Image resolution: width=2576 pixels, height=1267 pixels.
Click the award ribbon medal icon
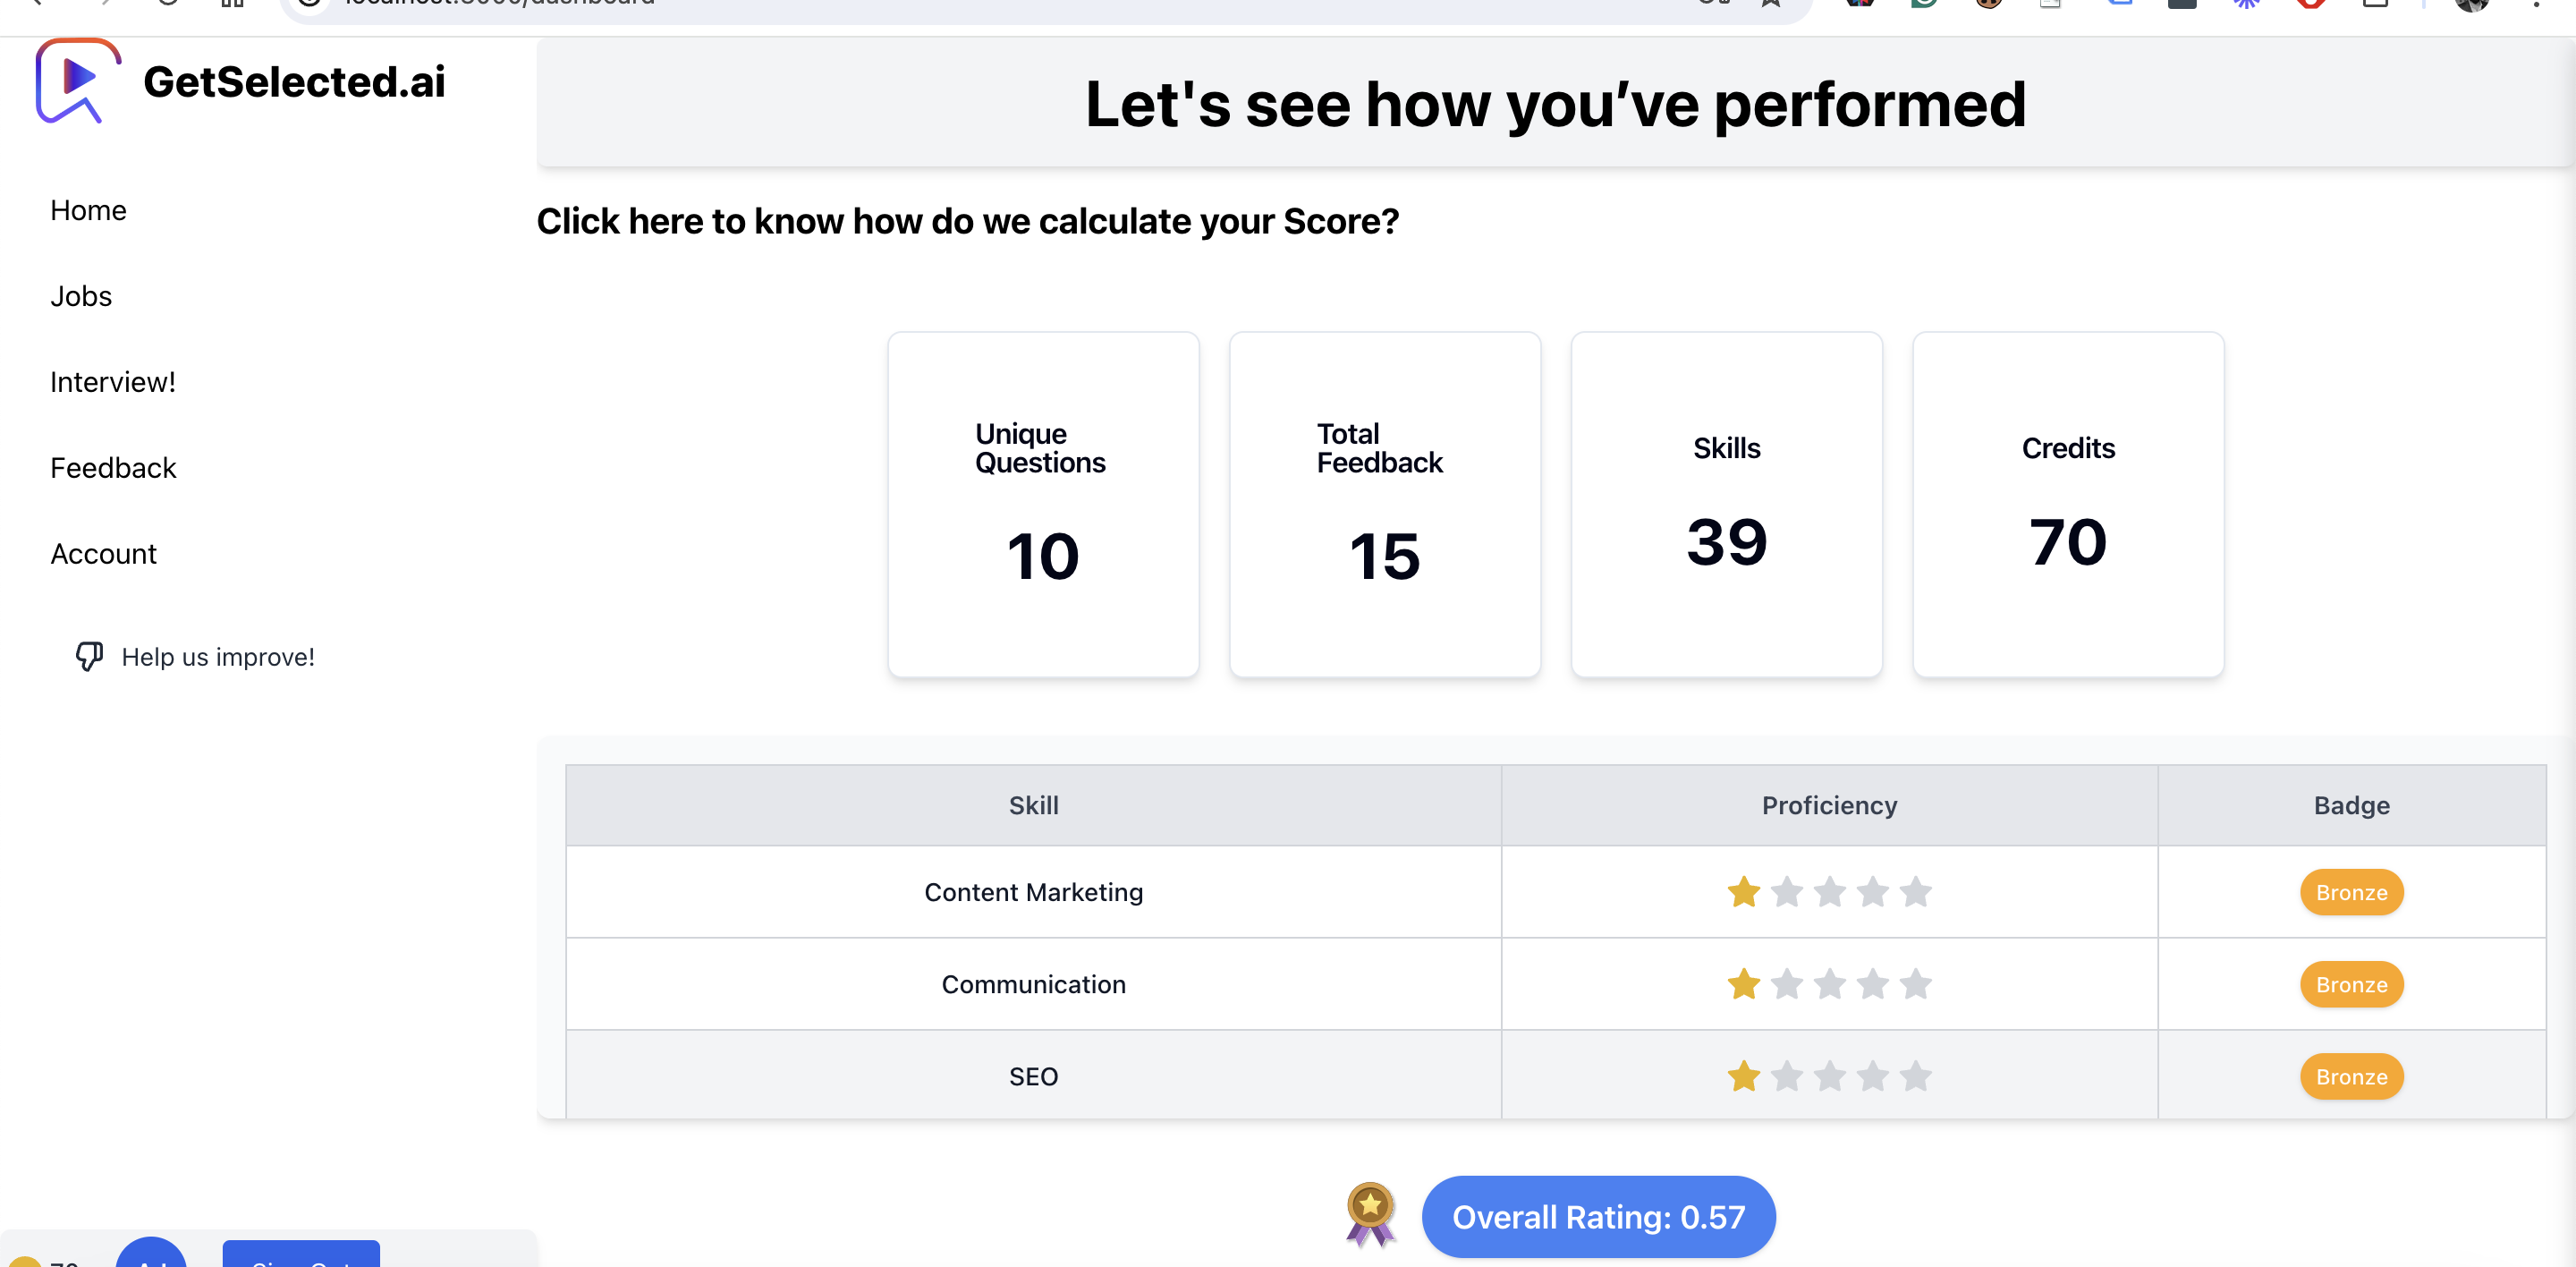pyautogui.click(x=1369, y=1214)
